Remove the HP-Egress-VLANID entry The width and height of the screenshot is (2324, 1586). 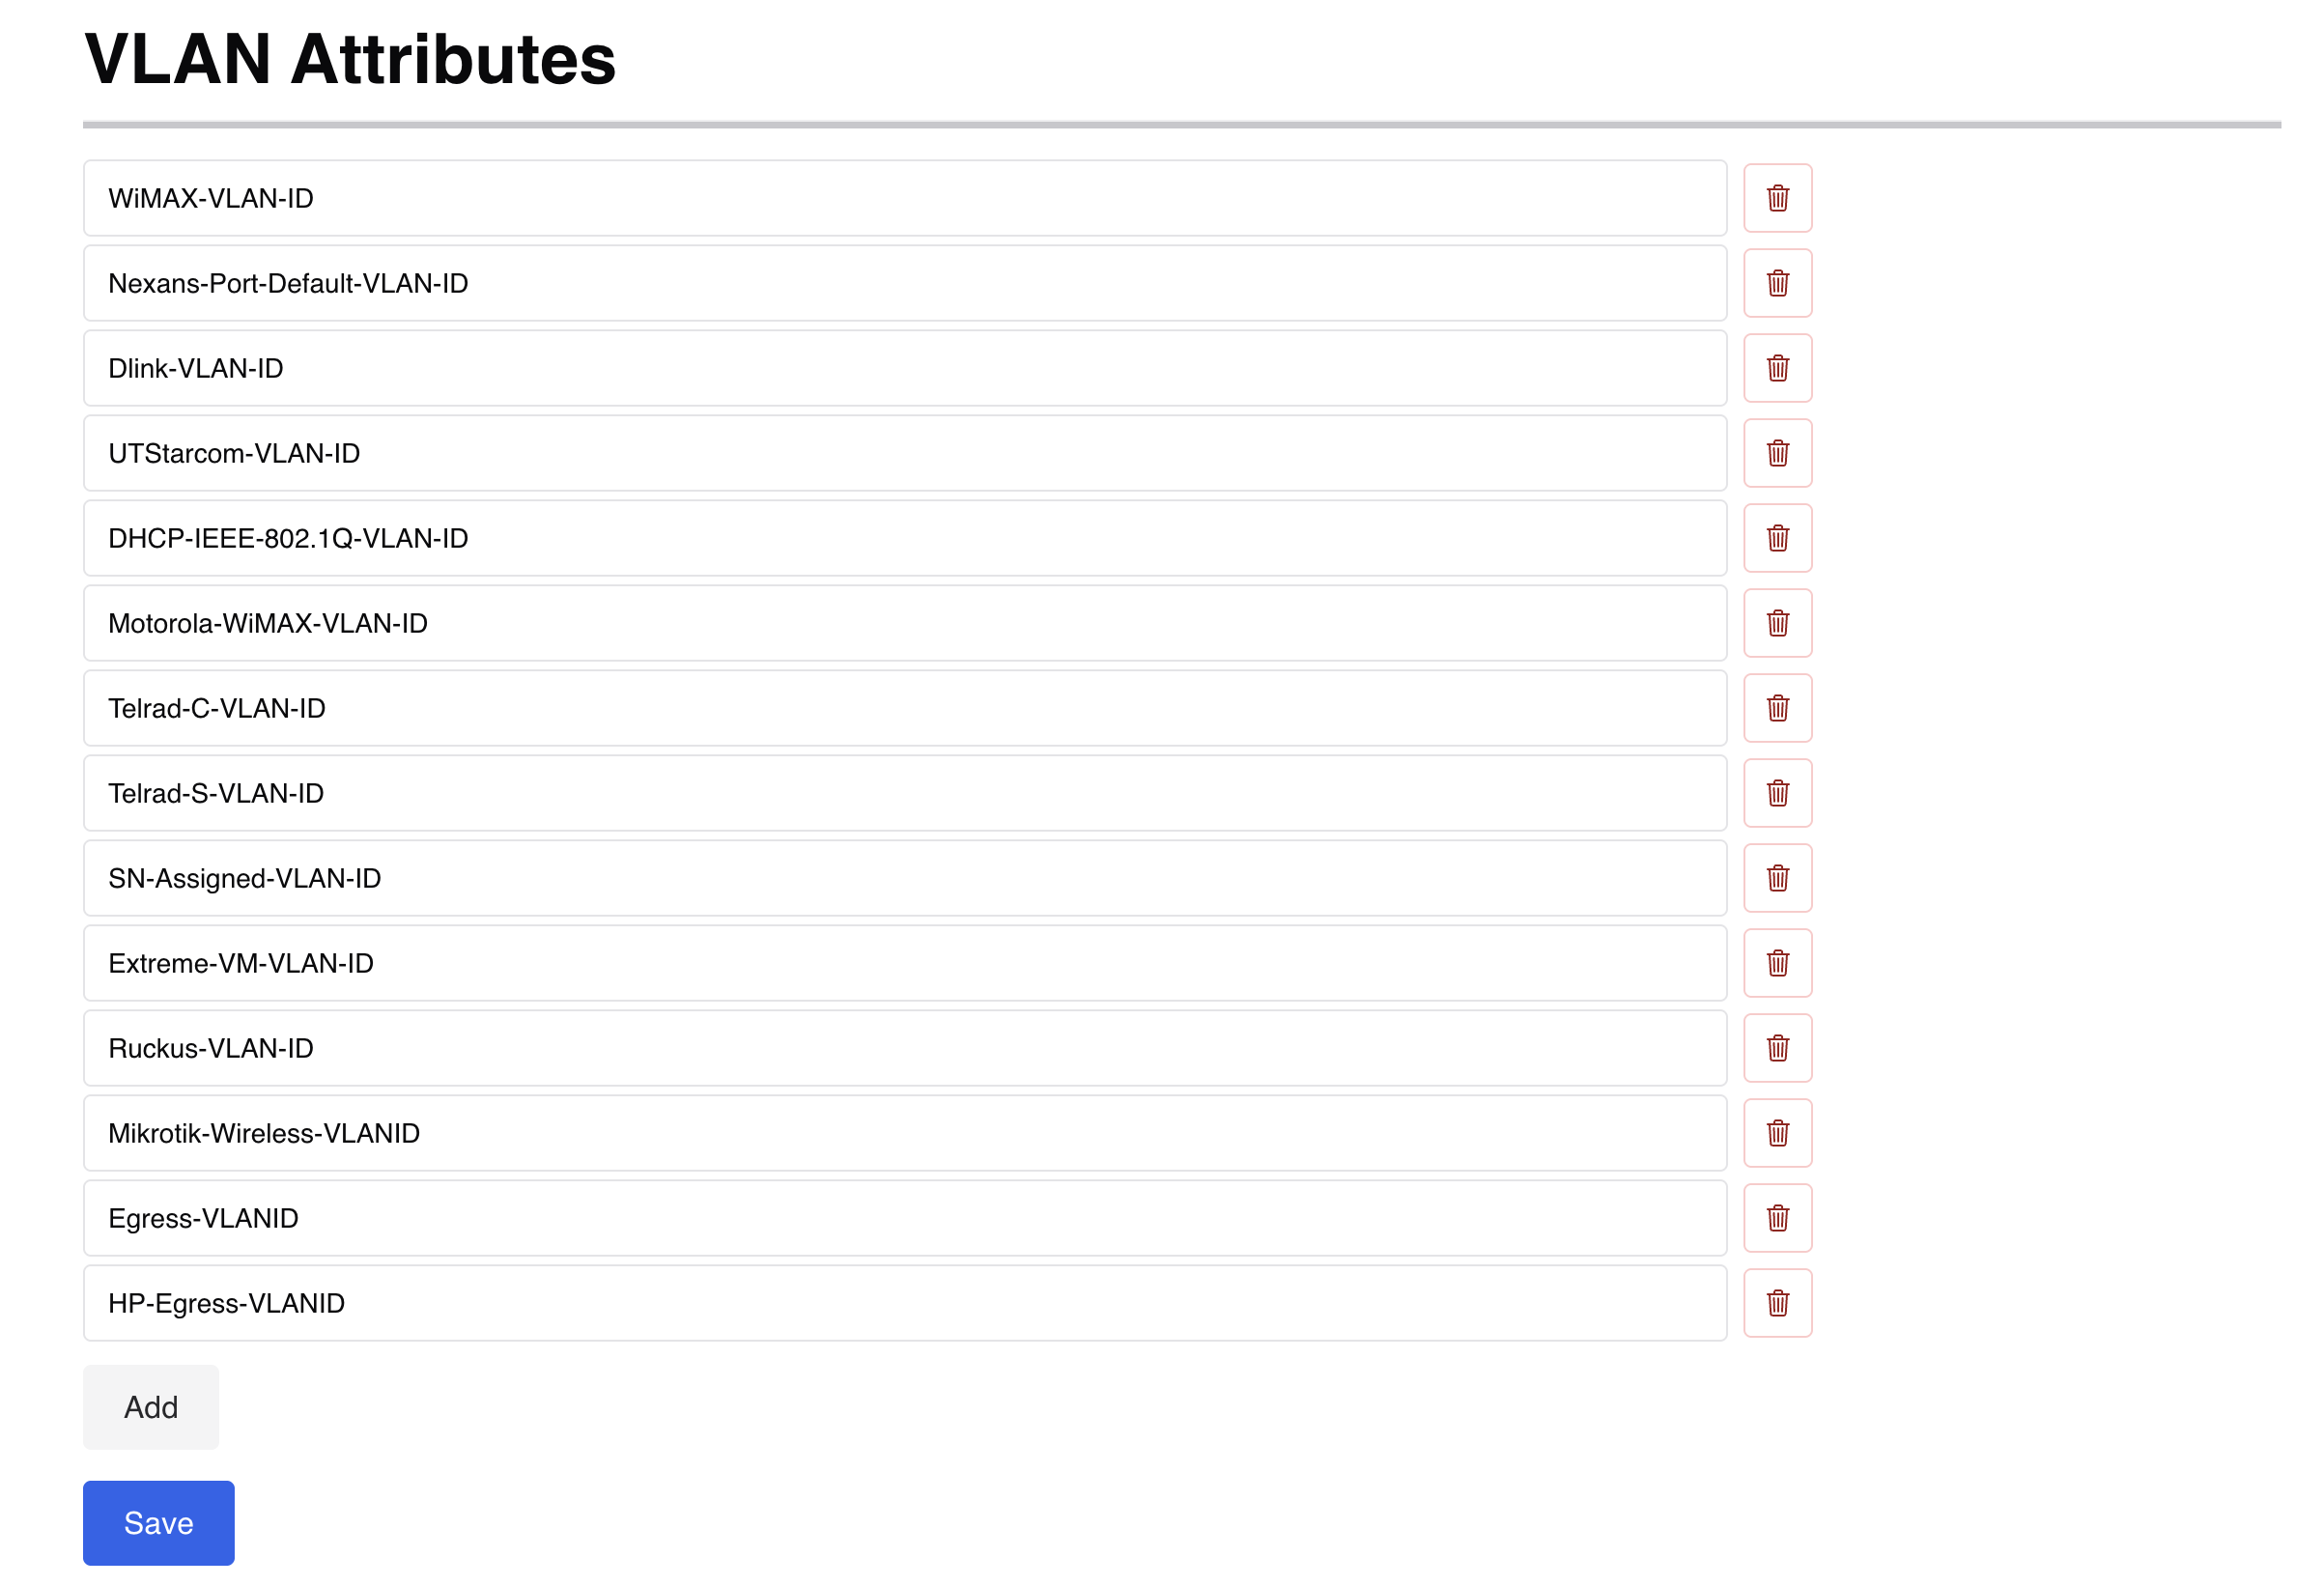pos(1777,1303)
